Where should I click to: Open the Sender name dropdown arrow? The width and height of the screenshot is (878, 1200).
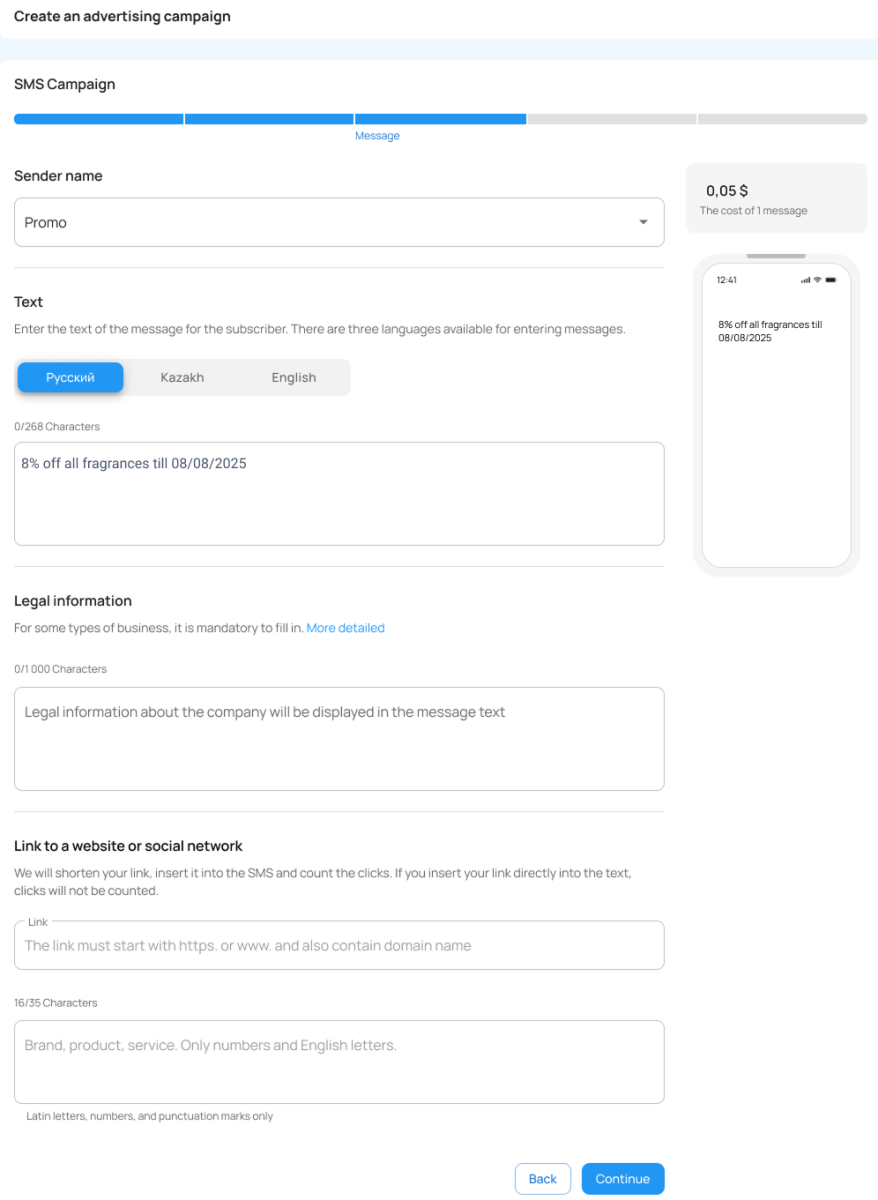pos(643,222)
